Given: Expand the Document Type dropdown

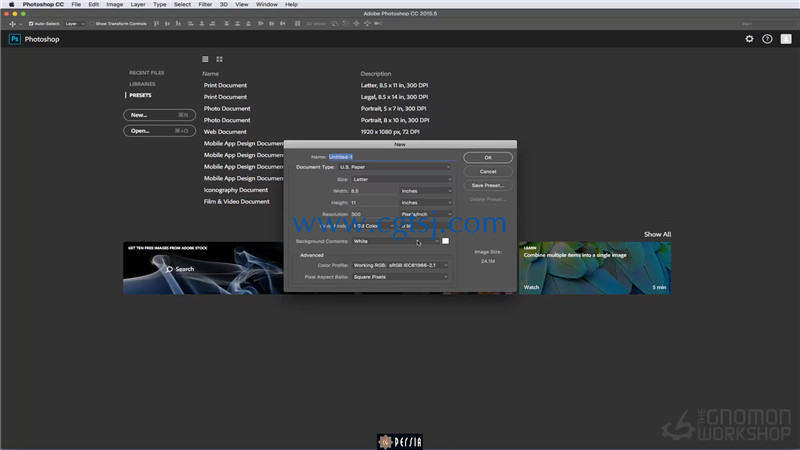Looking at the screenshot, I should 394,167.
